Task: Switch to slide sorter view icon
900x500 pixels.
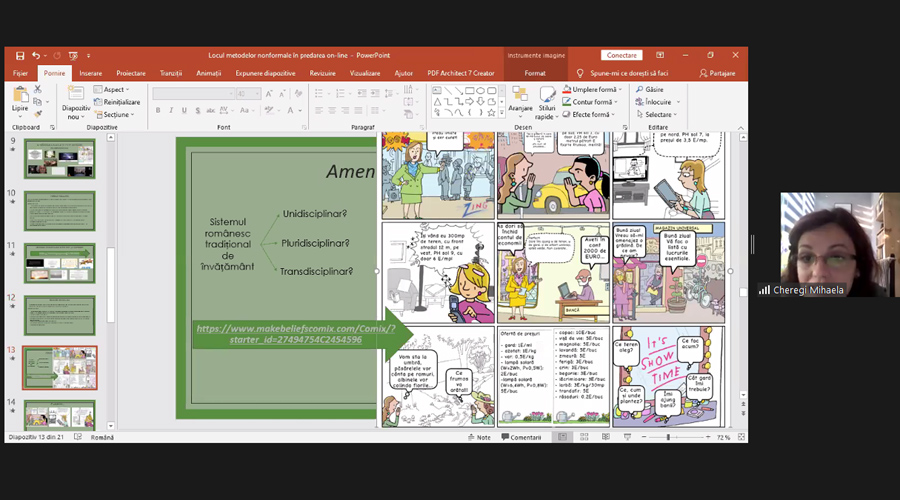Action: tap(584, 437)
